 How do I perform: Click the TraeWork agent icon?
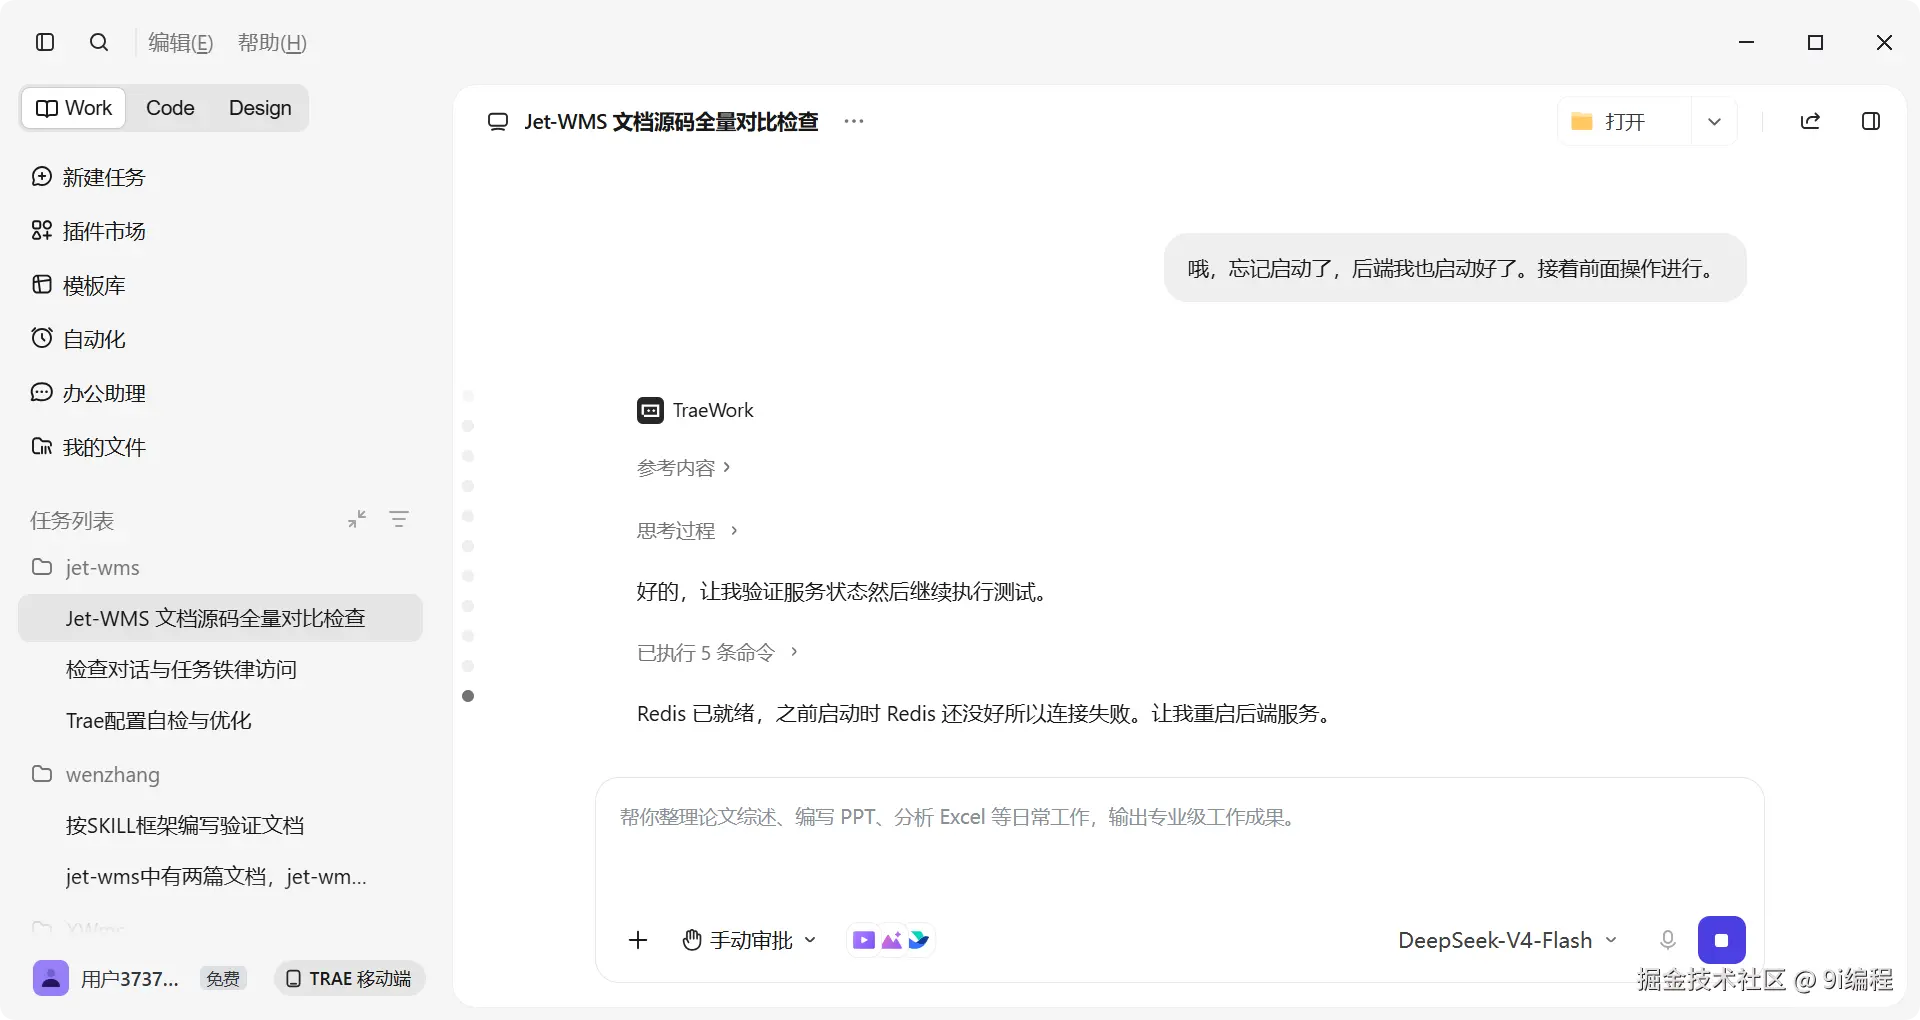tap(650, 410)
